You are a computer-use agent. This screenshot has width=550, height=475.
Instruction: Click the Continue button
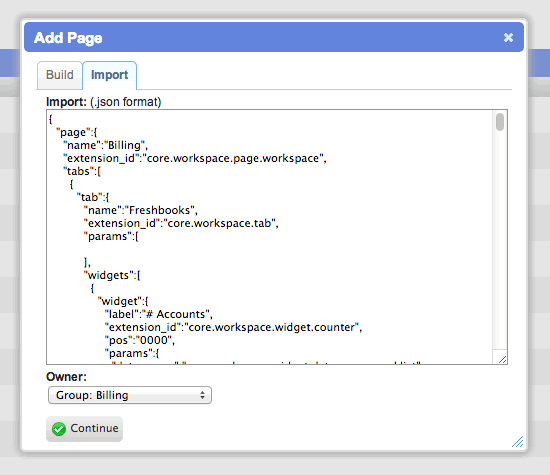[85, 429]
